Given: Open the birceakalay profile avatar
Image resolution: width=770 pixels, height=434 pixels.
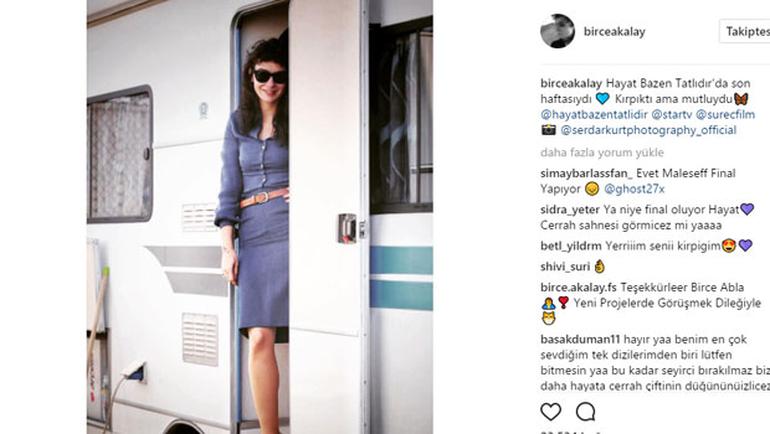Looking at the screenshot, I should (557, 31).
